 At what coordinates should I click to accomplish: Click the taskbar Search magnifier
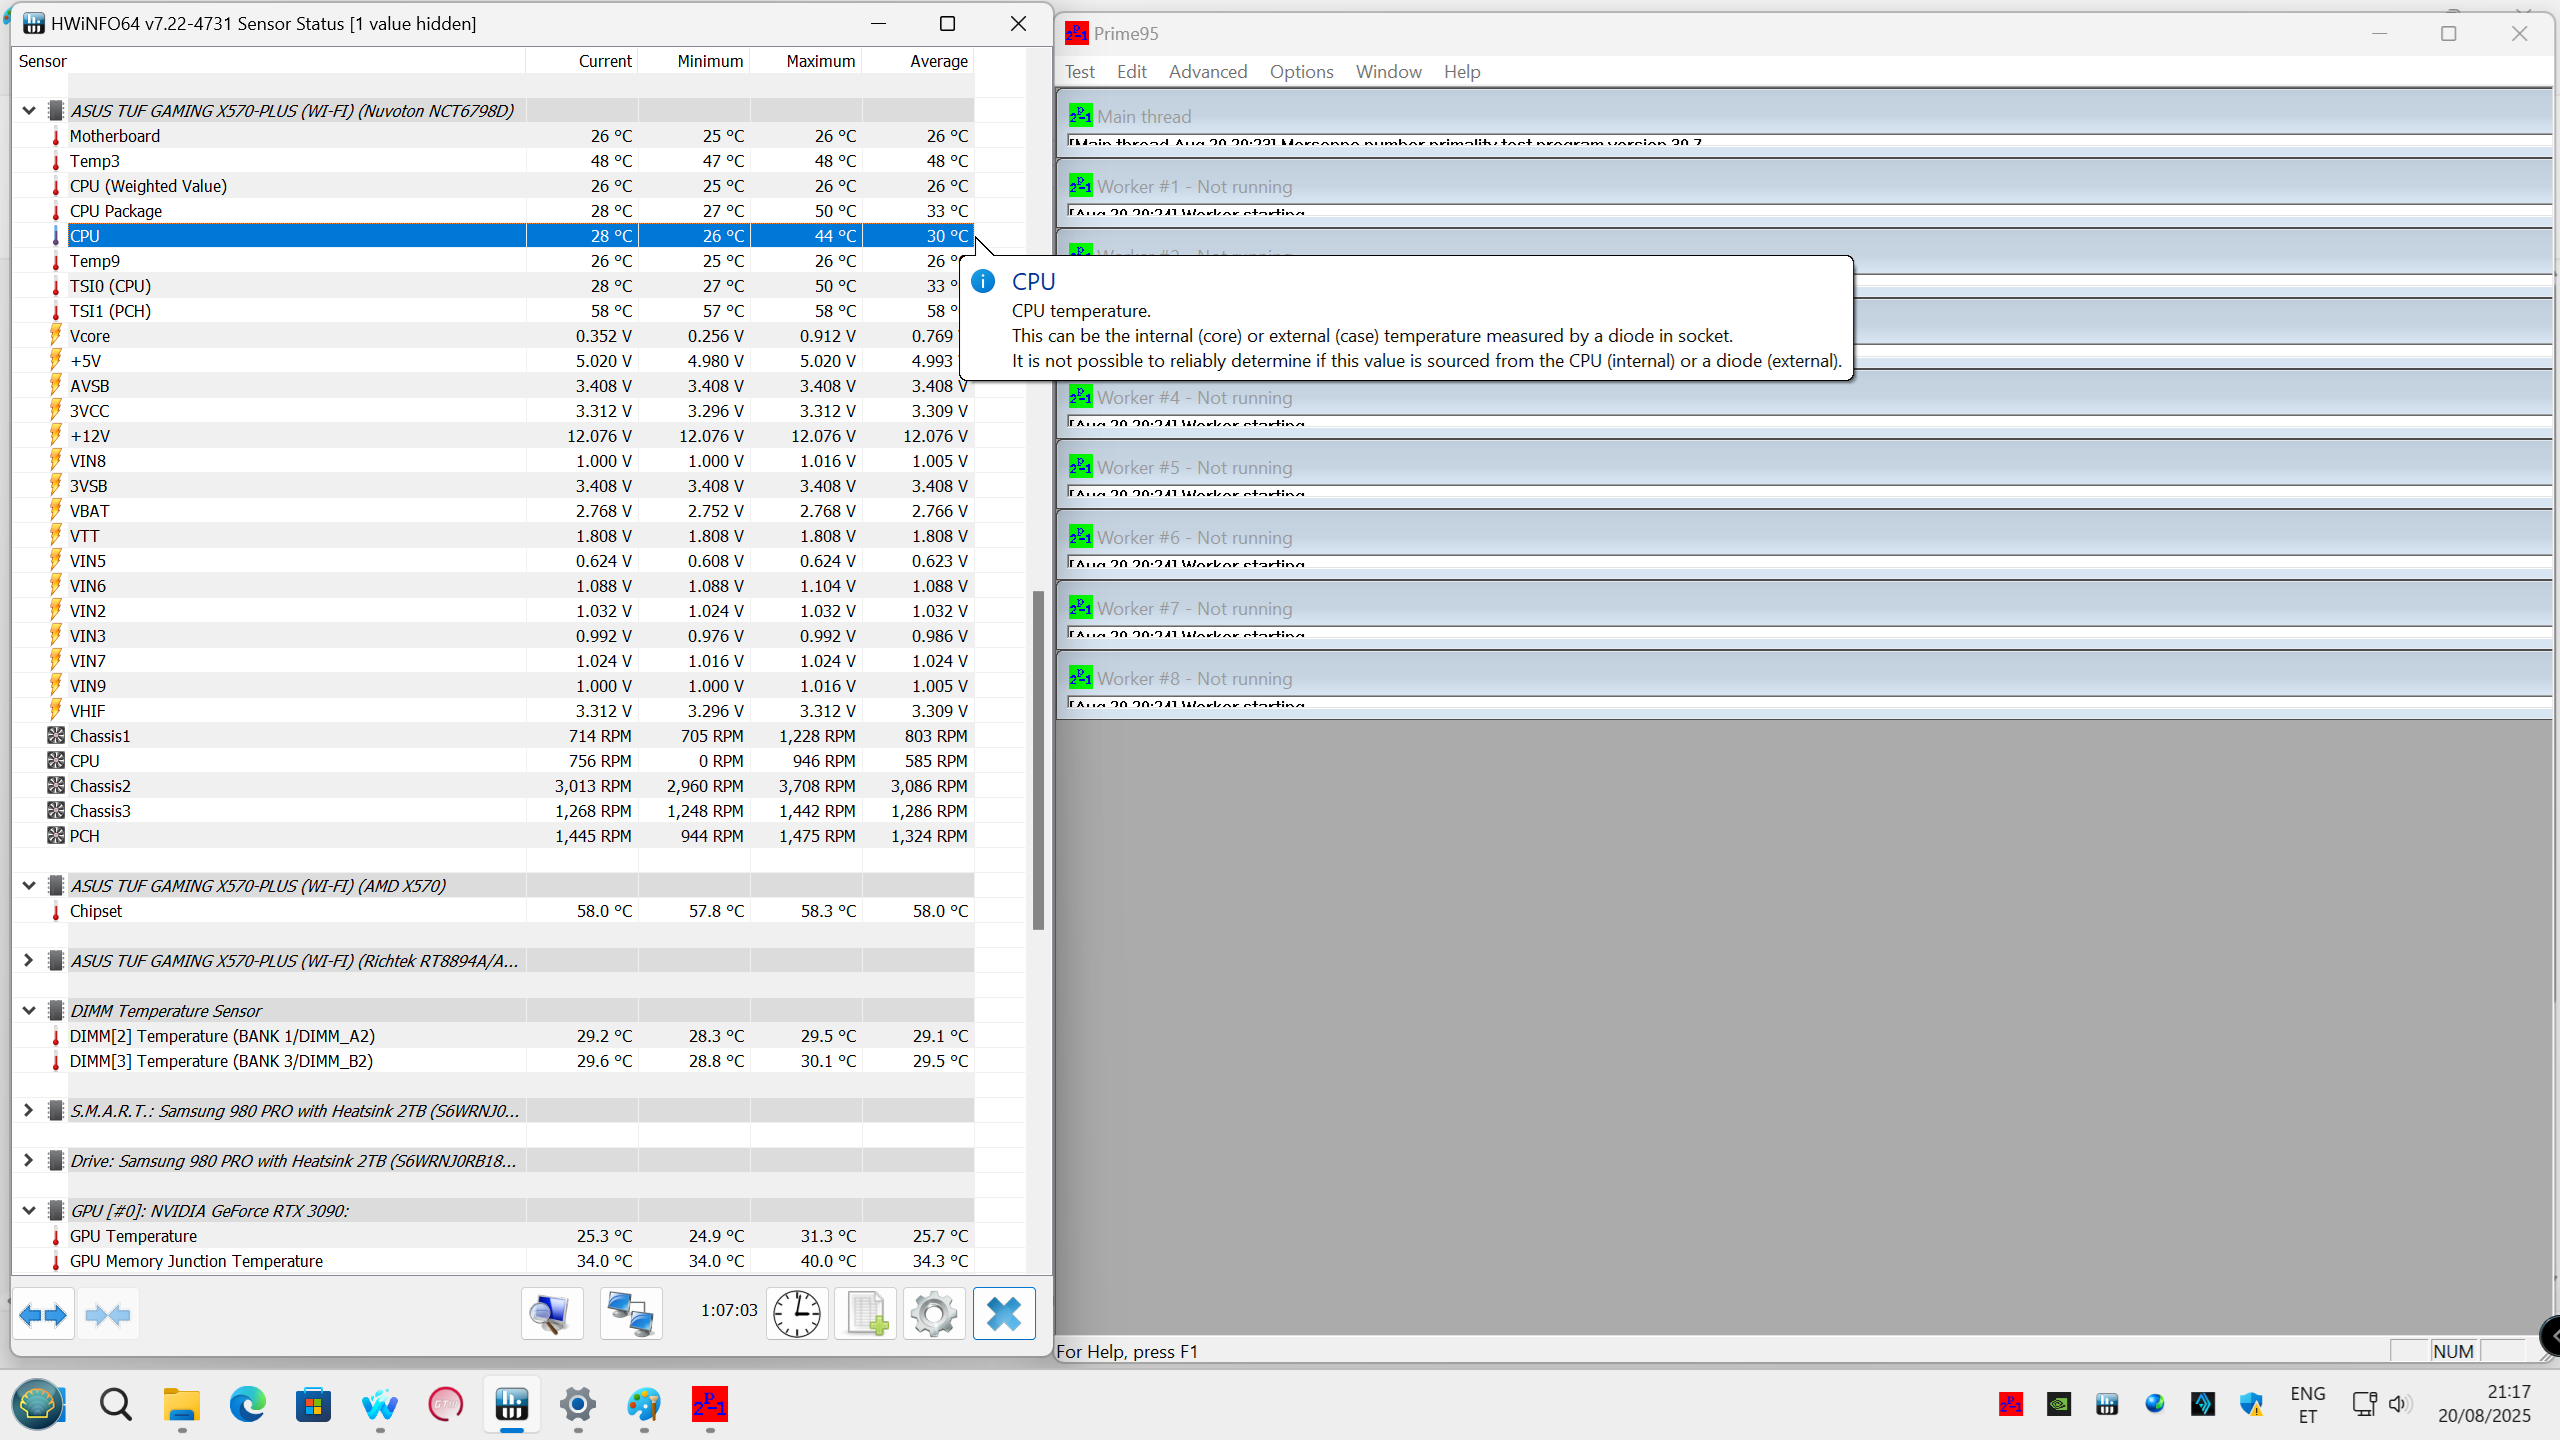(116, 1405)
